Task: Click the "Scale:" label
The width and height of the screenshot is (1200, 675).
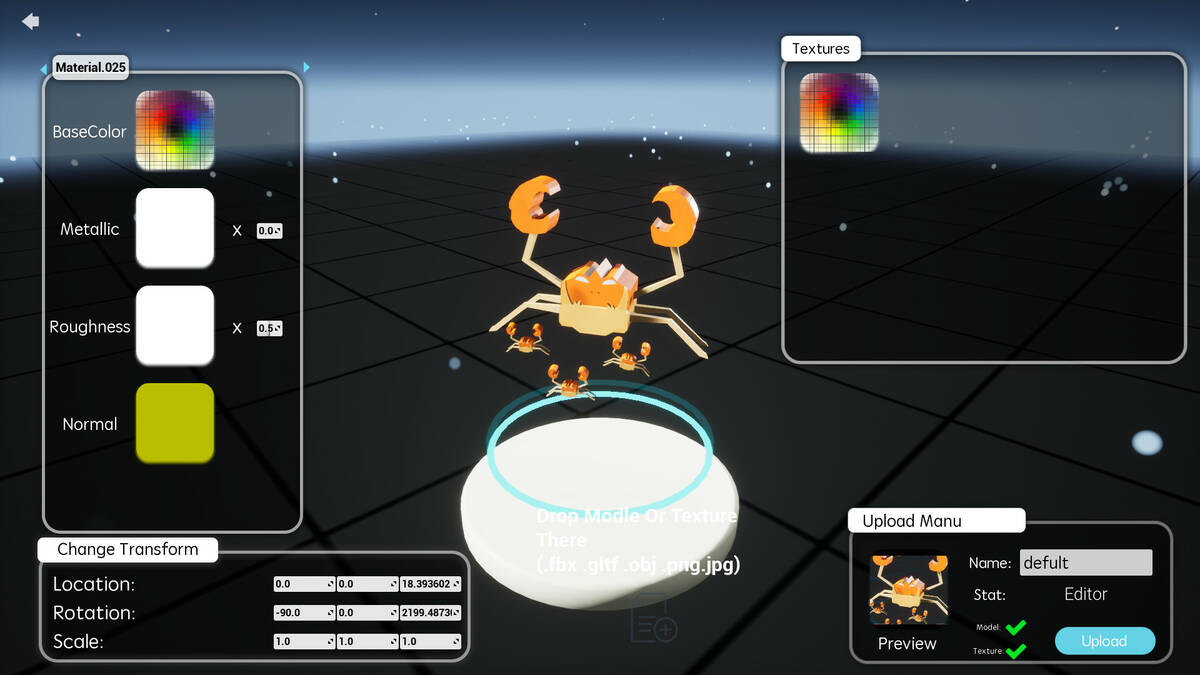Action: coord(79,642)
